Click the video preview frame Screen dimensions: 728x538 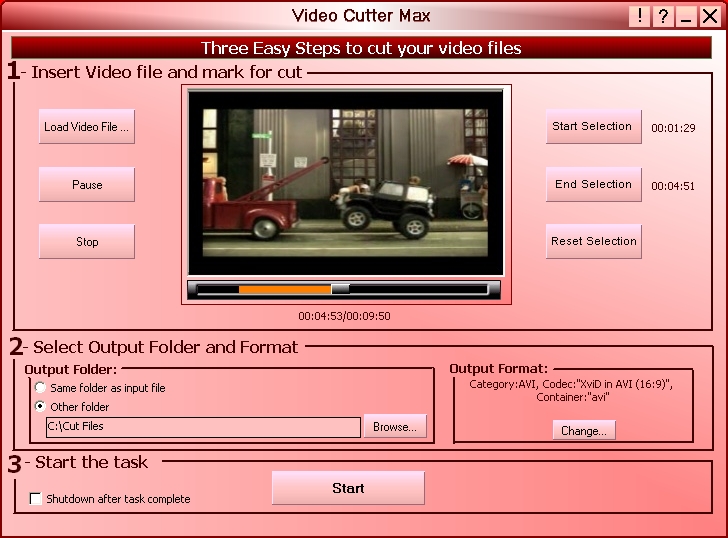pyautogui.click(x=345, y=183)
